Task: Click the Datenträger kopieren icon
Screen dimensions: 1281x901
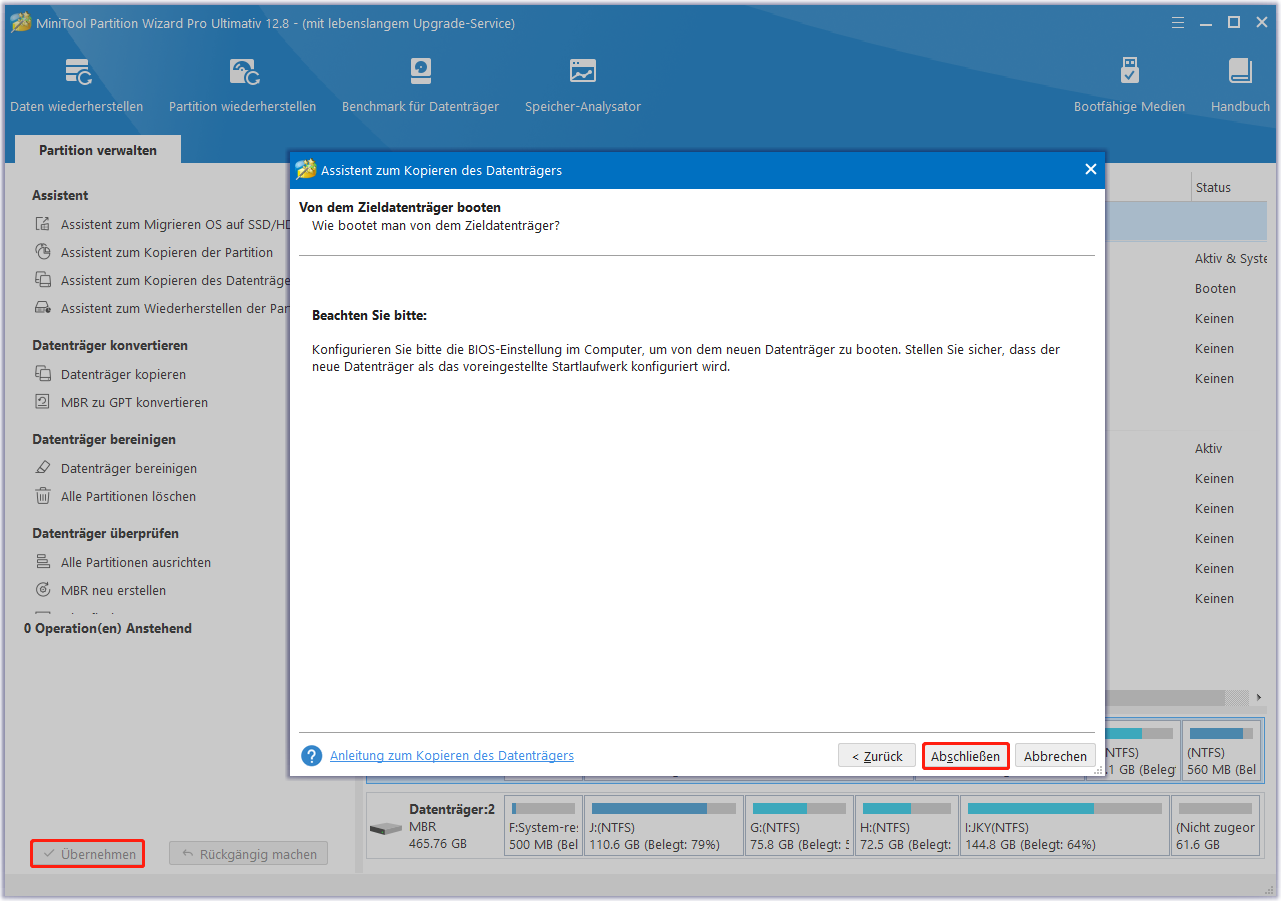Action: (x=43, y=374)
